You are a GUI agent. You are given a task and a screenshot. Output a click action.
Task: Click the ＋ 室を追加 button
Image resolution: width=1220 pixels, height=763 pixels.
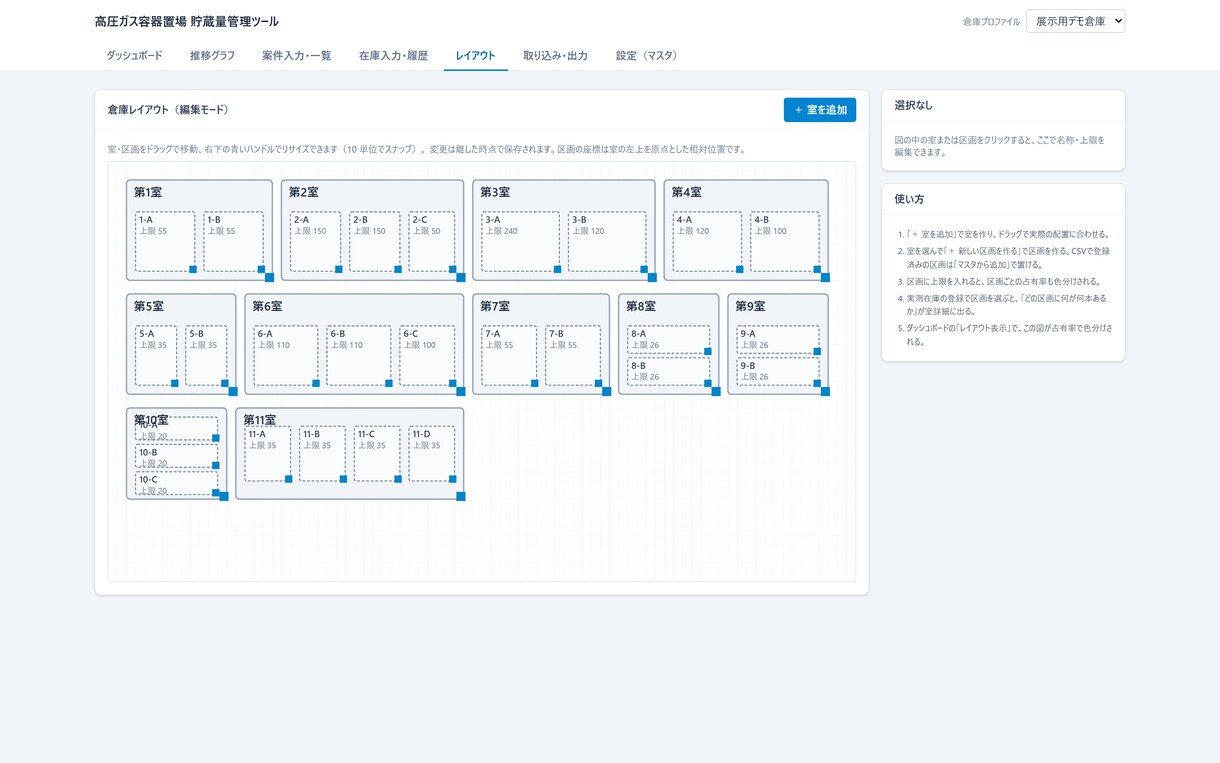tap(820, 110)
